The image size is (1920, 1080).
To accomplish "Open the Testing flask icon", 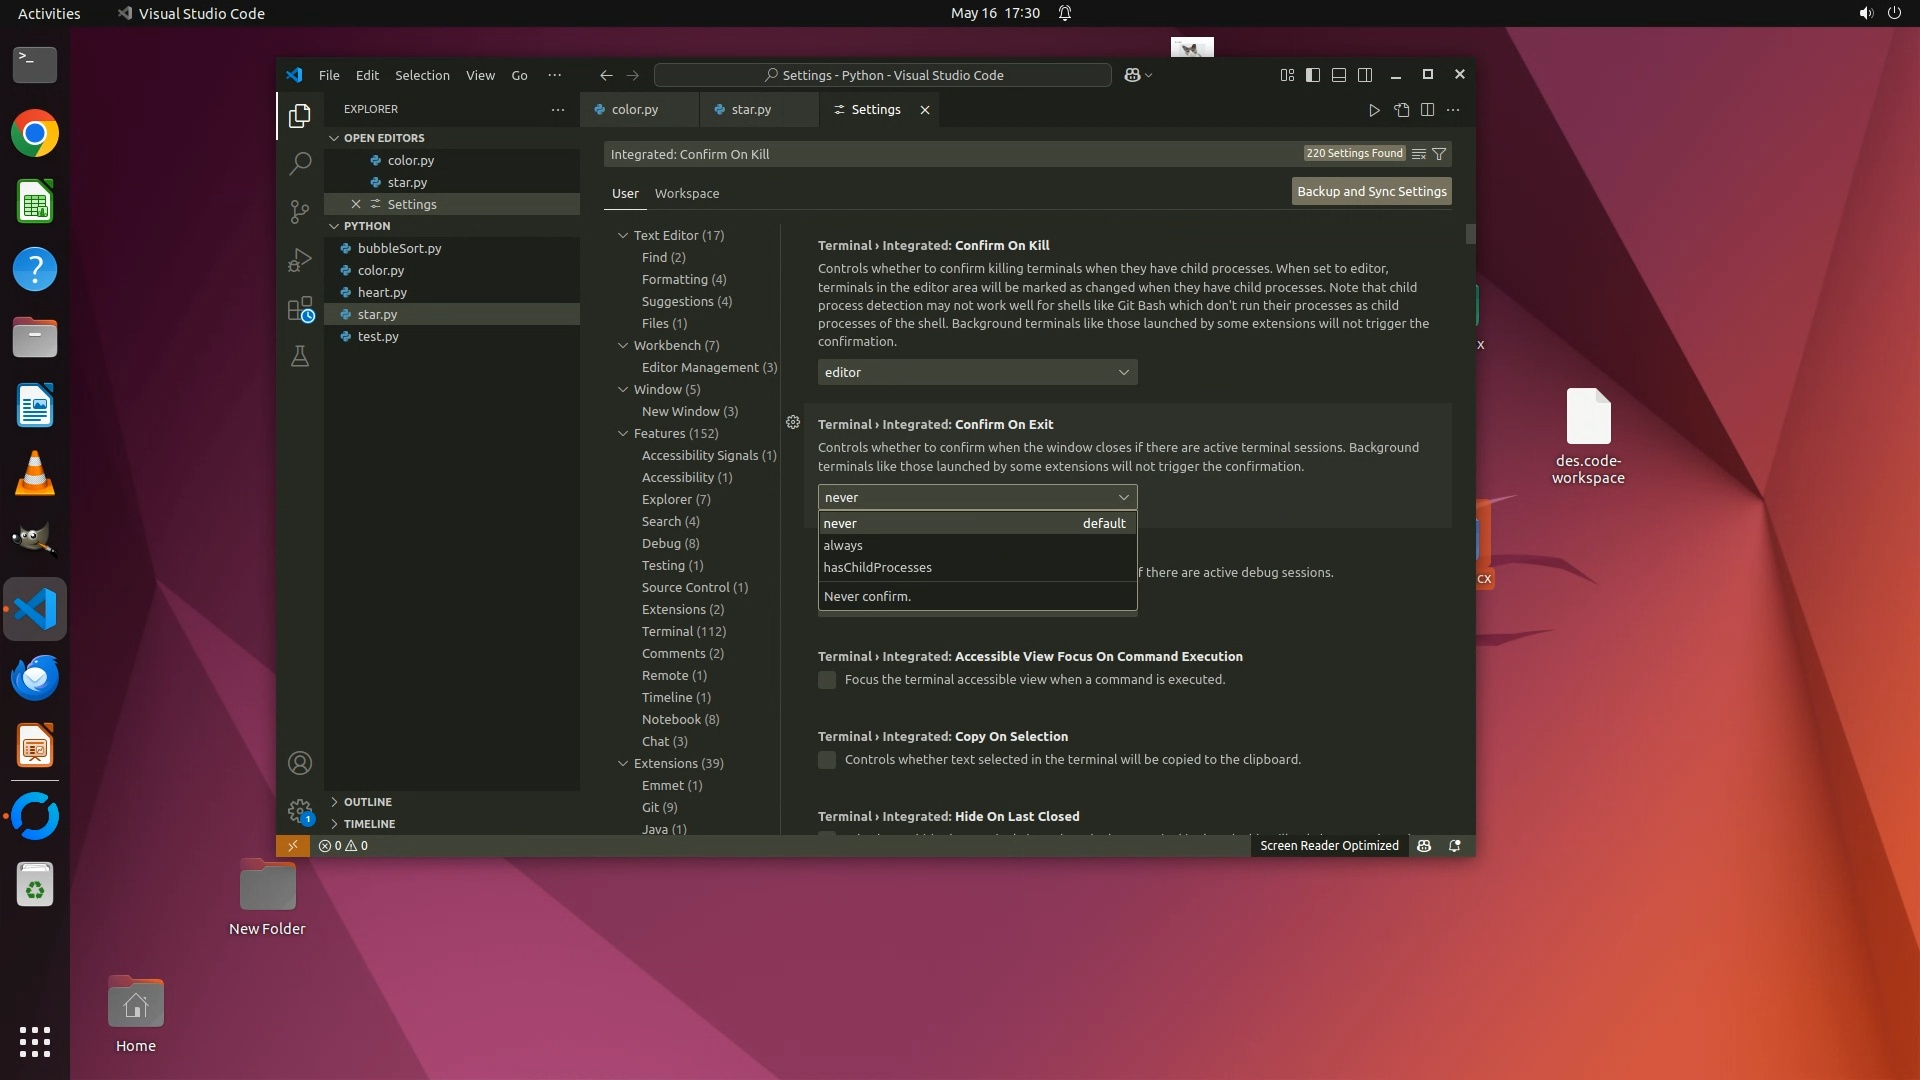I will [x=299, y=357].
